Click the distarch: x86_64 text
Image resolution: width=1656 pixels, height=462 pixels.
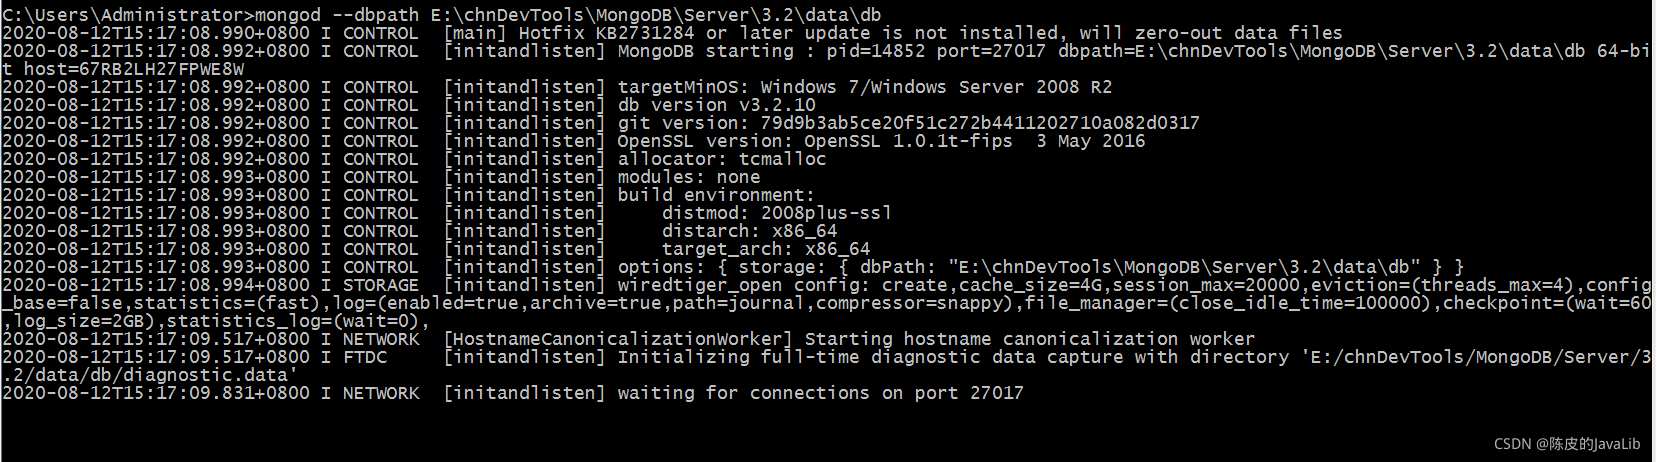coord(749,231)
